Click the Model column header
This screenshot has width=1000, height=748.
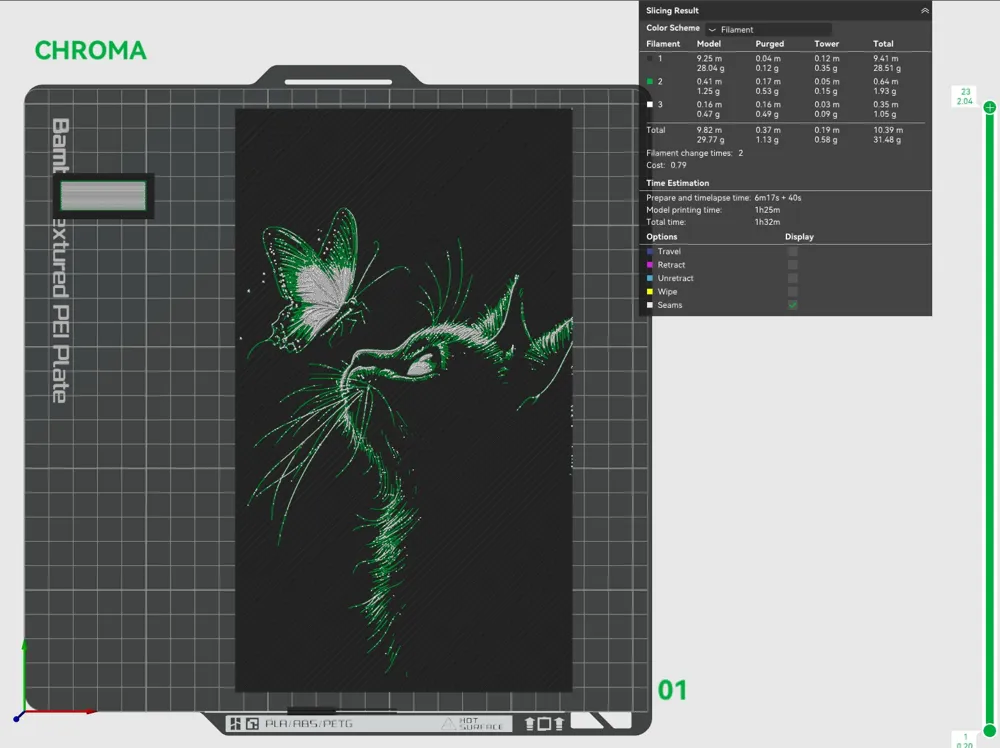(x=709, y=44)
